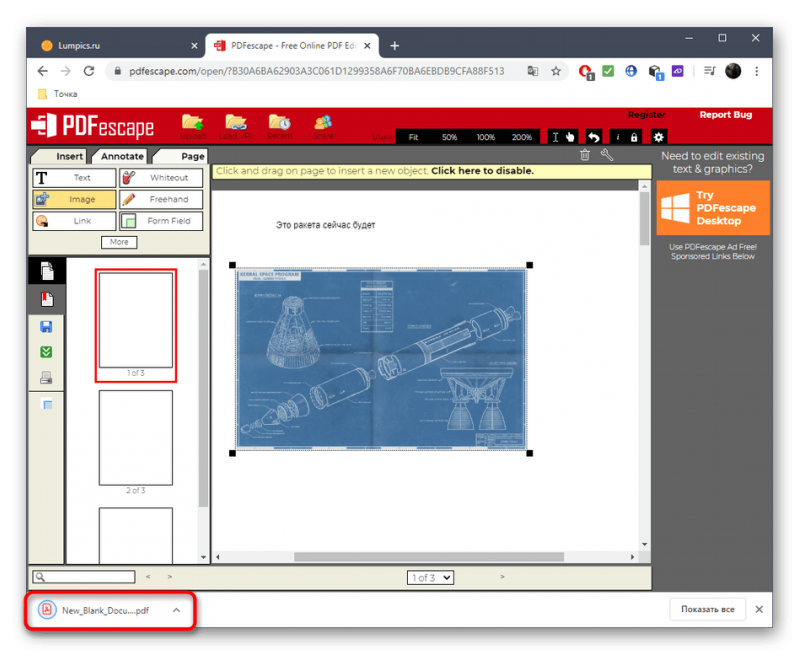Switch to the Lumpics.ru browser tab

click(118, 45)
